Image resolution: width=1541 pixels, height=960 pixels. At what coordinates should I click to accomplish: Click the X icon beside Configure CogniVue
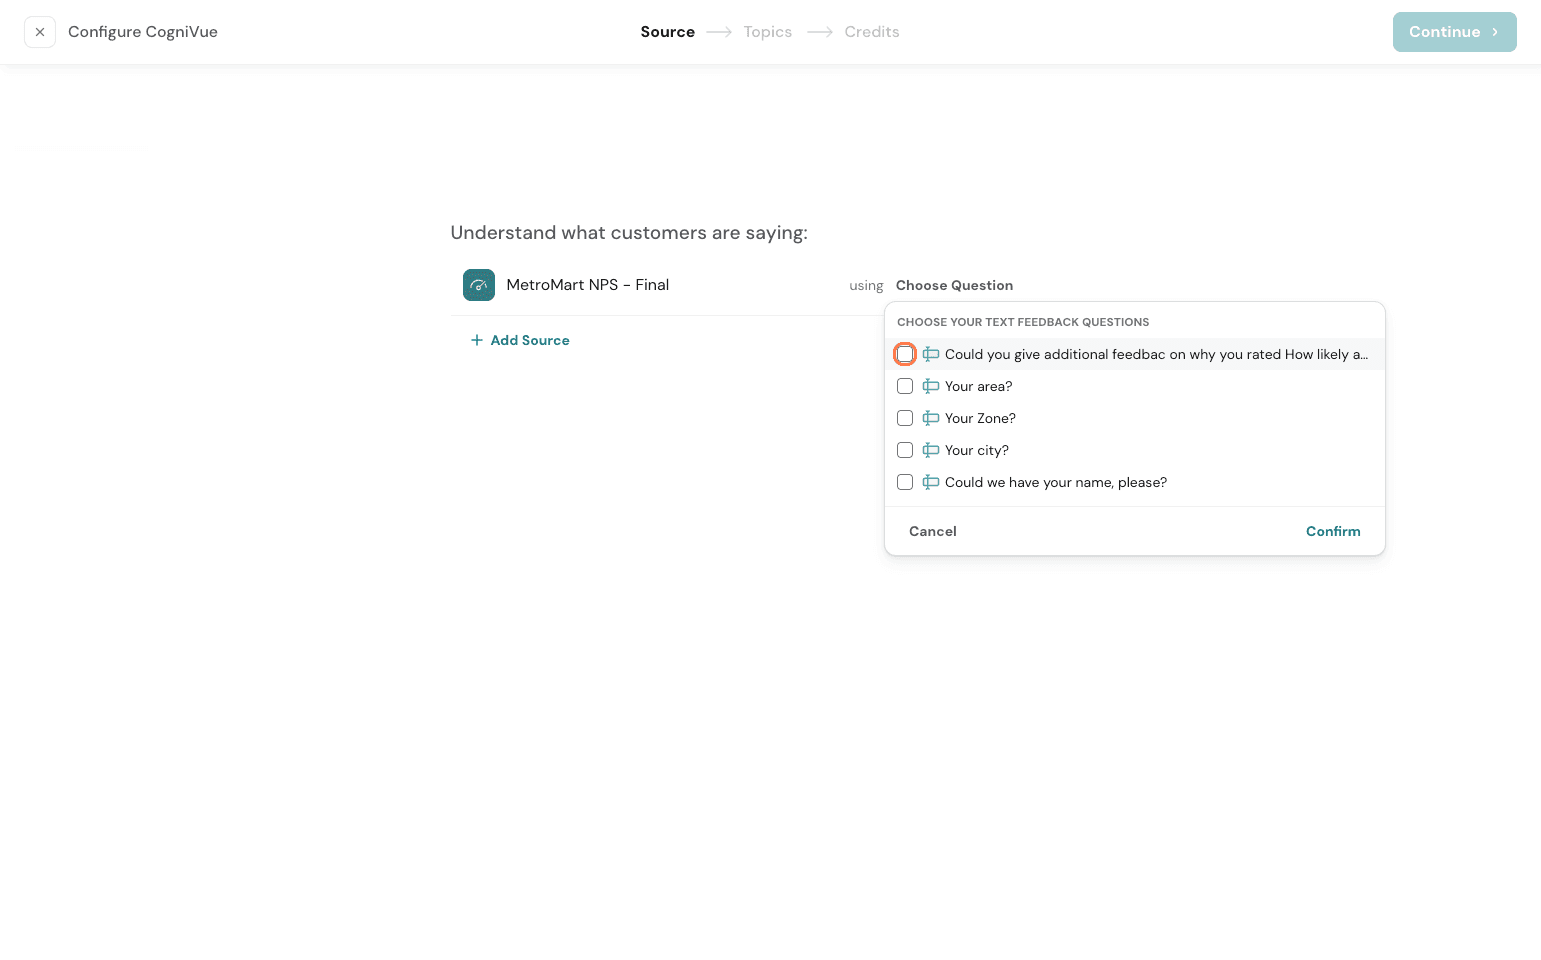coord(40,32)
